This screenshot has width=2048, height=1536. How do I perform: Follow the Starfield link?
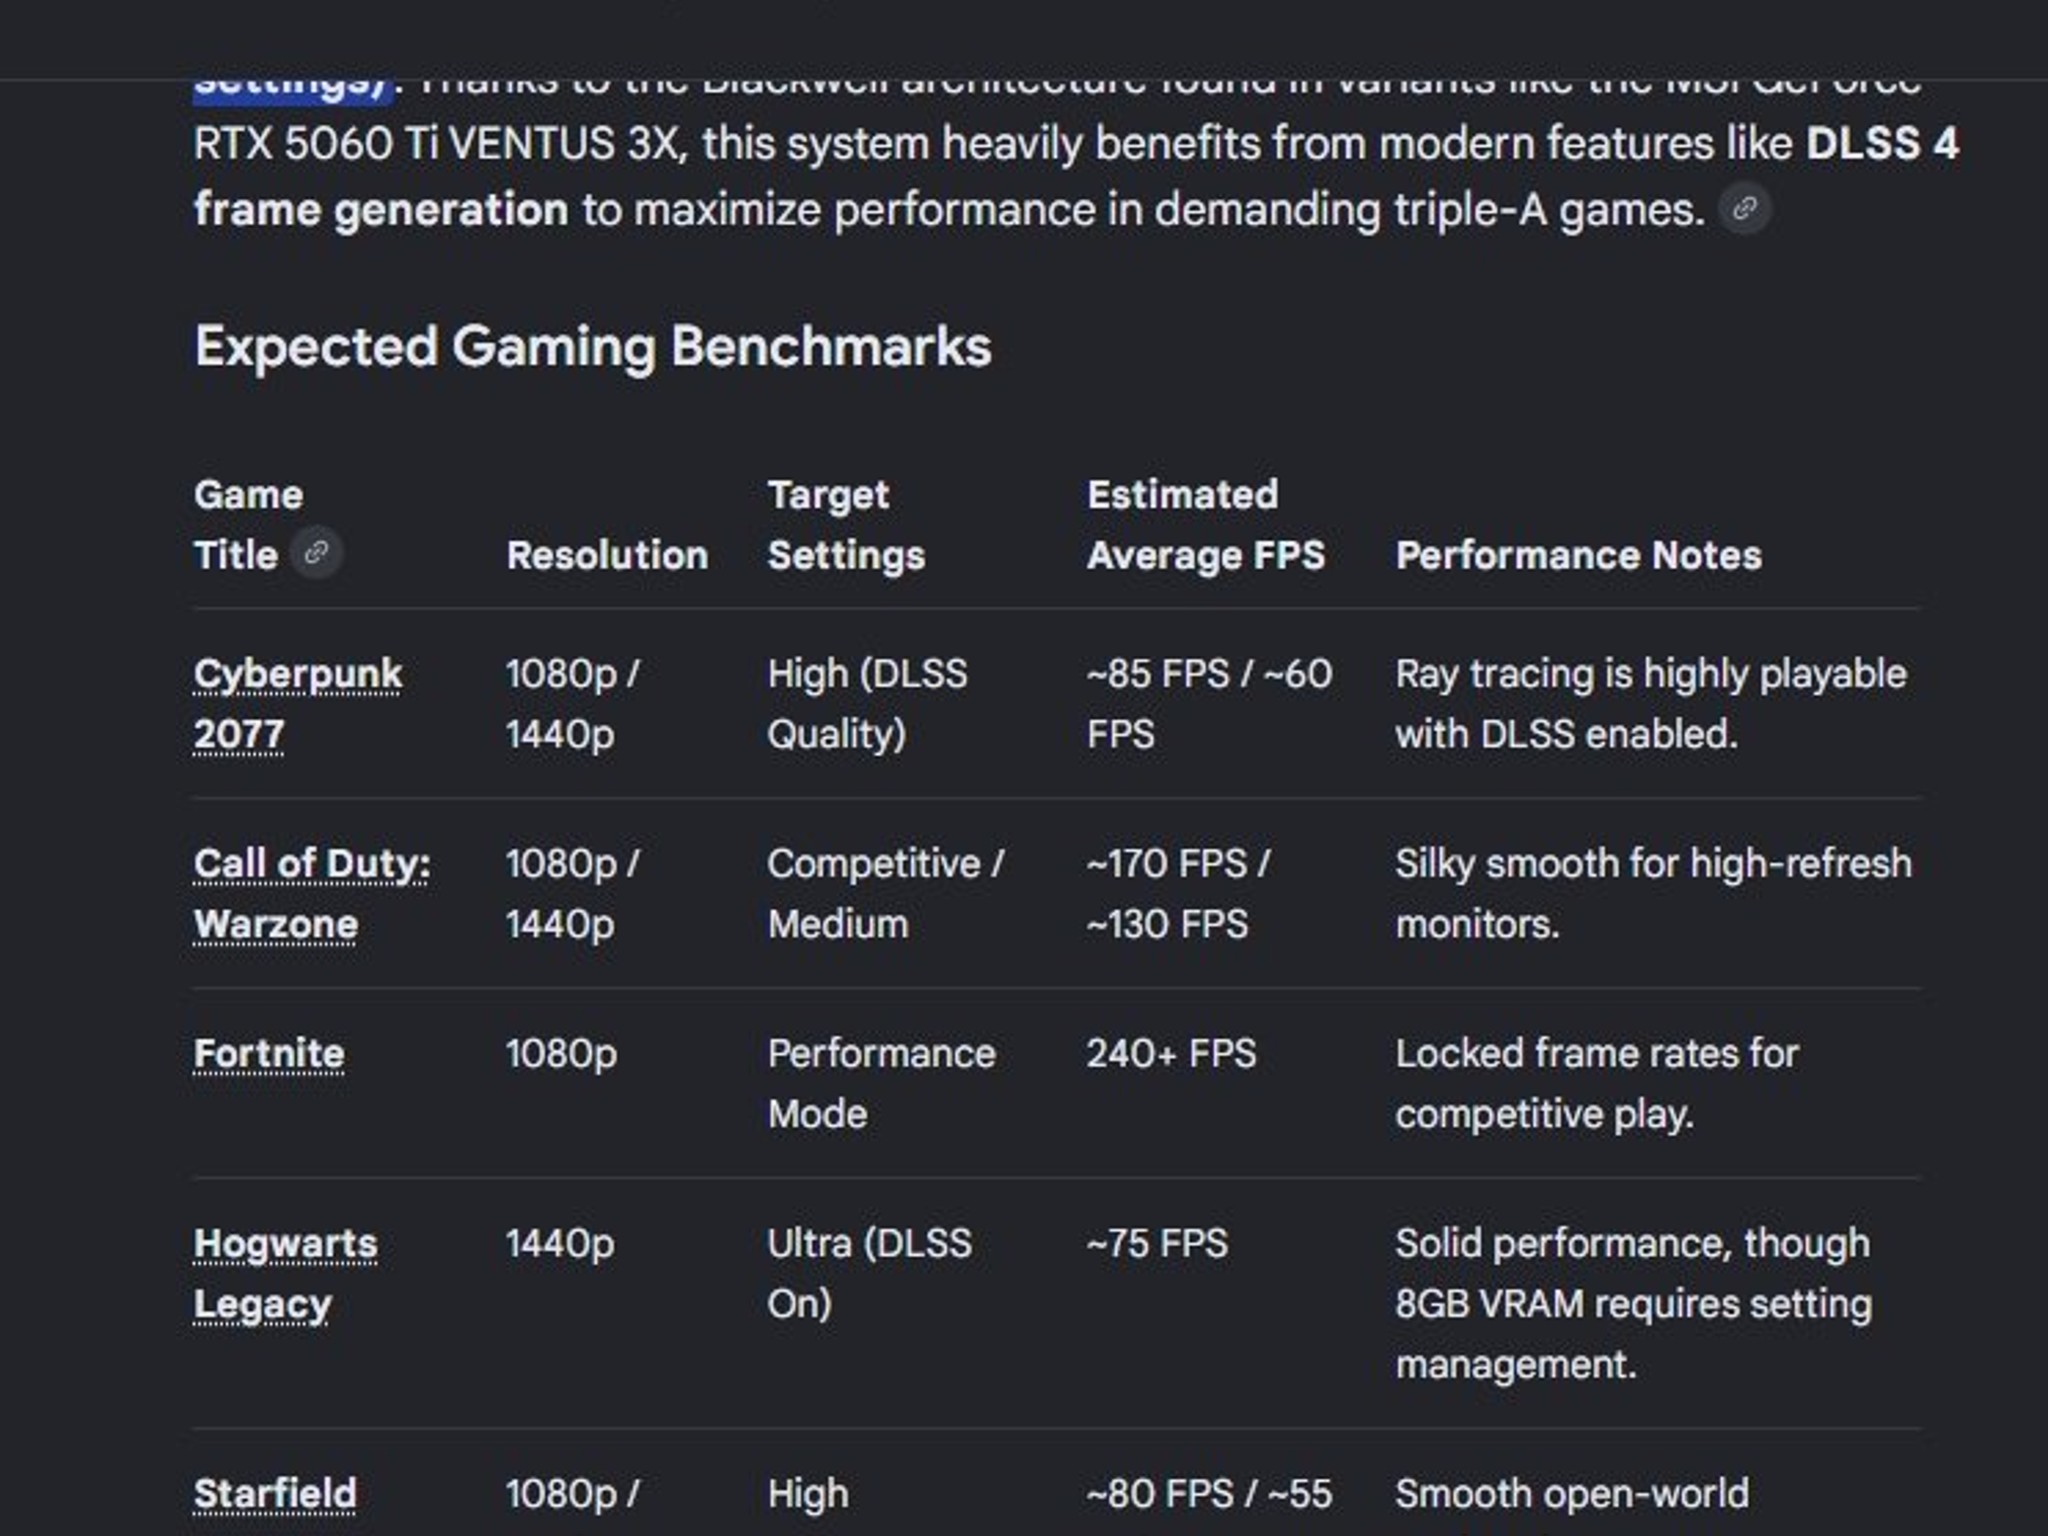275,1494
